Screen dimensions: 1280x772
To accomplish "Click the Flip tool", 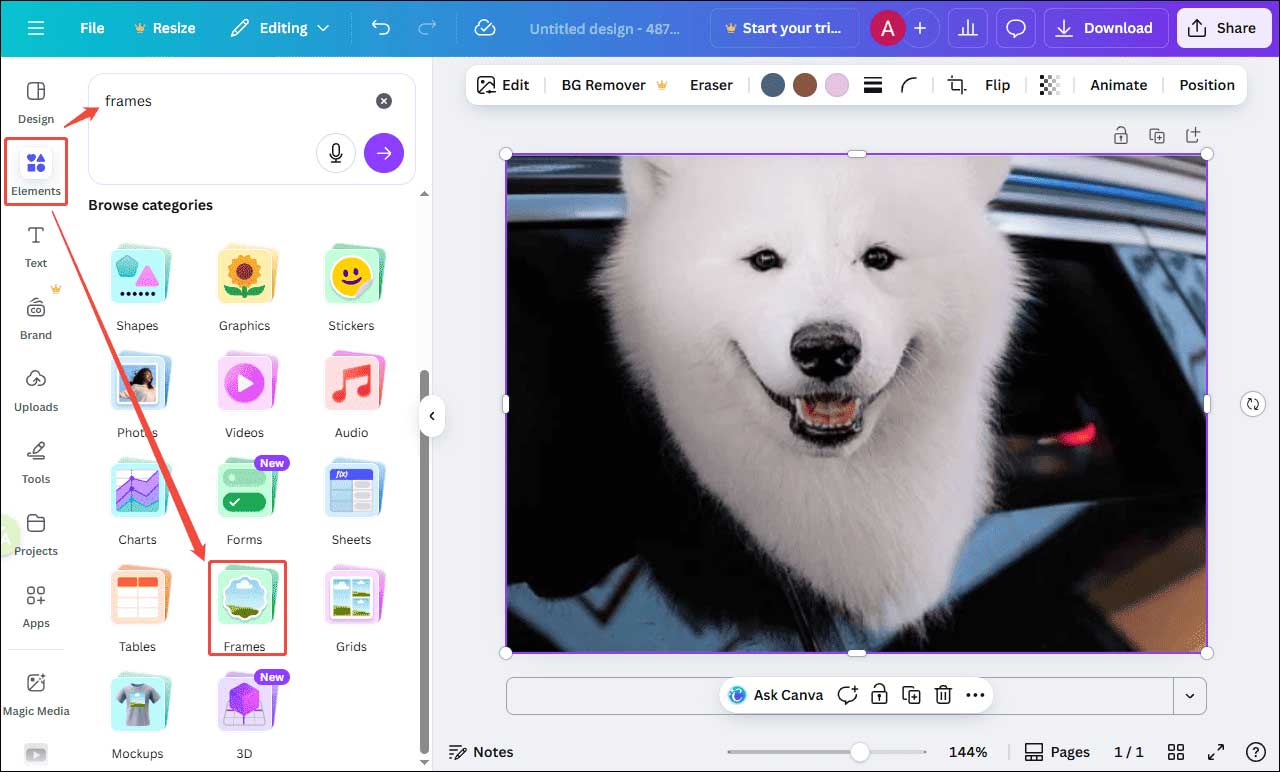I will tap(997, 85).
